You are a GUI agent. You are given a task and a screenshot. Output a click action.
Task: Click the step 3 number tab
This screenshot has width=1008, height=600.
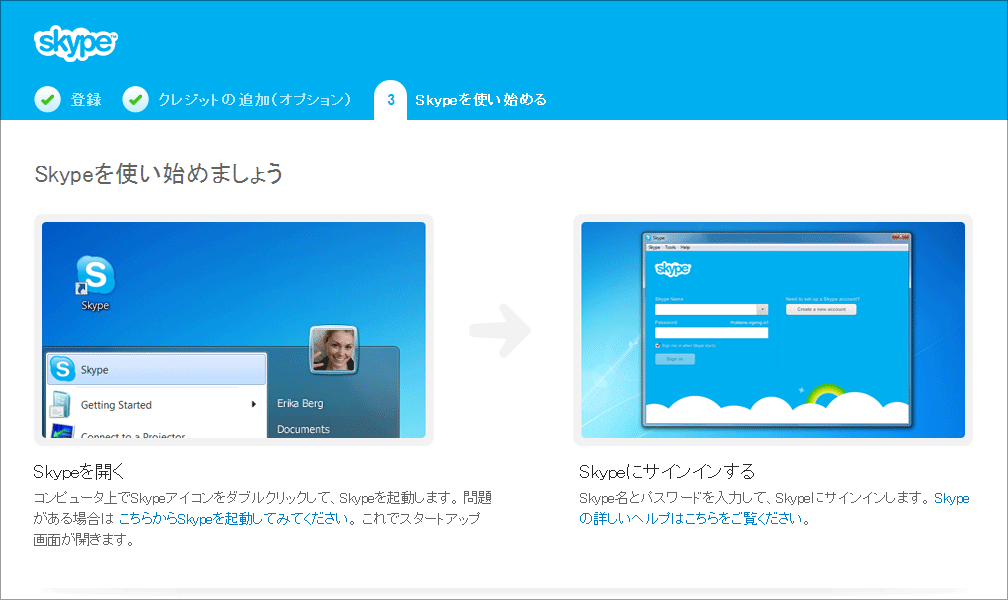pos(390,100)
